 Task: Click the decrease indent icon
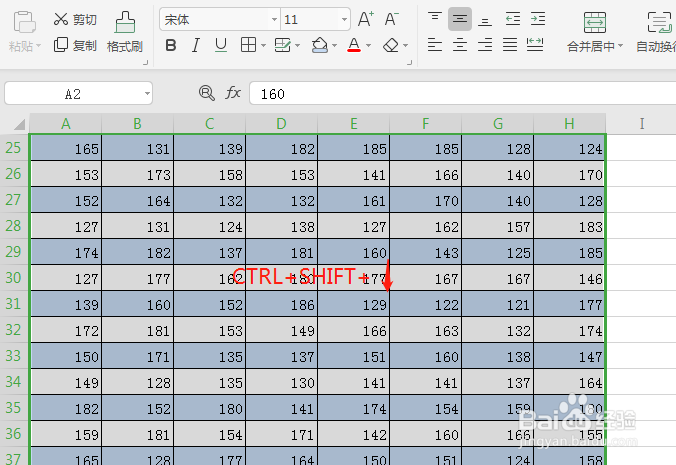(513, 19)
